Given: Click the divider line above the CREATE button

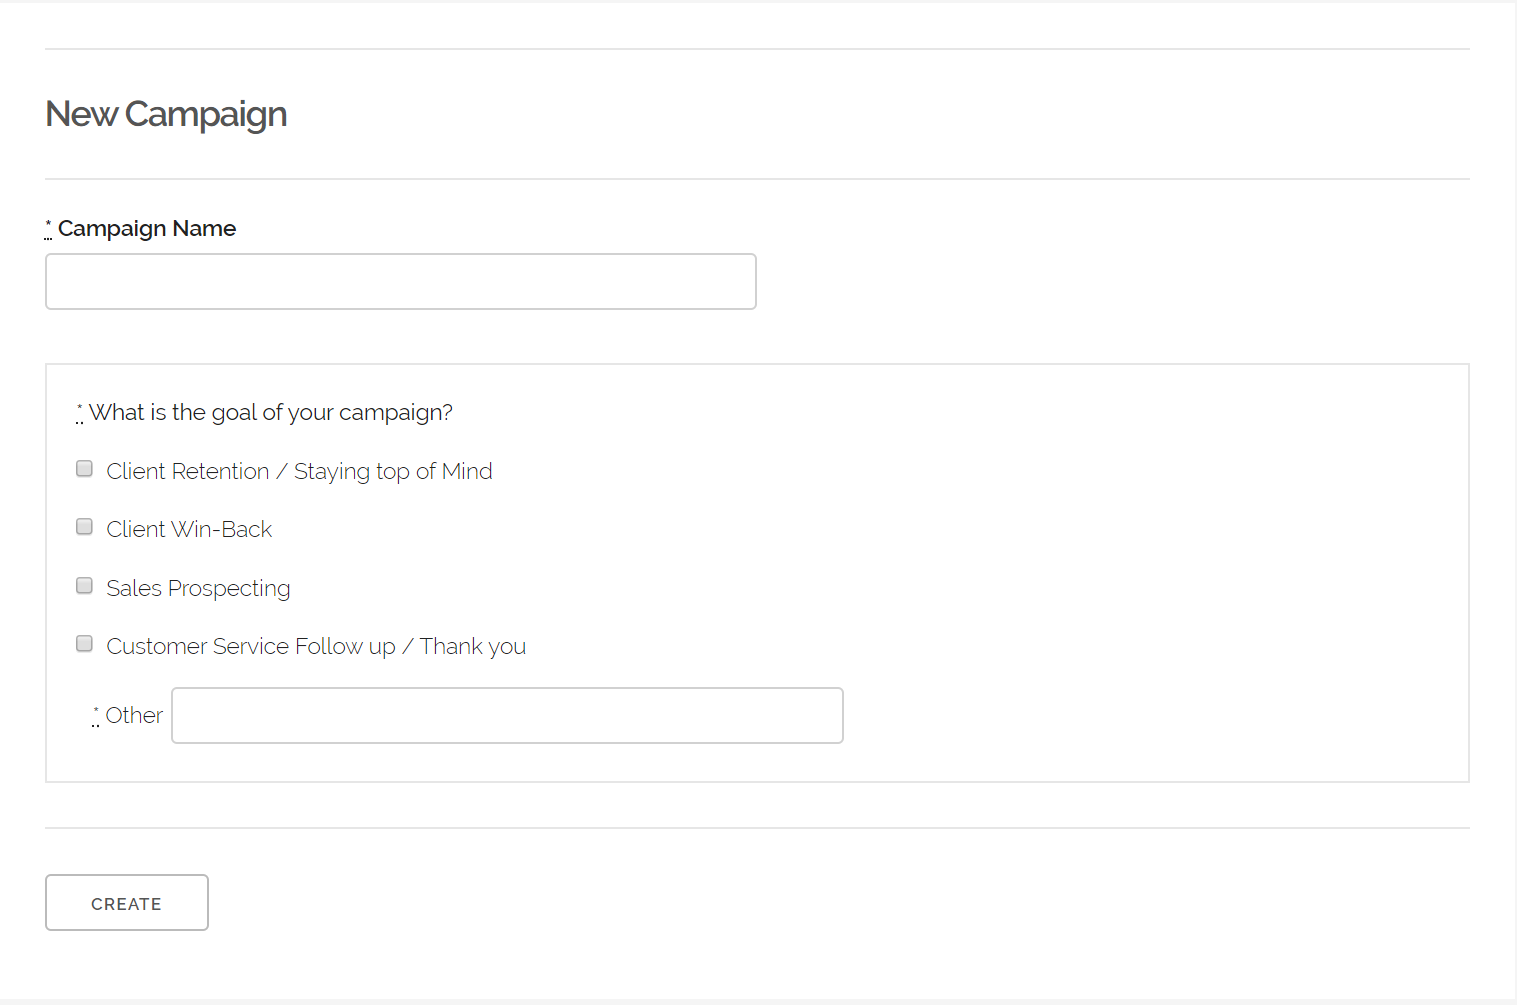Looking at the screenshot, I should pos(757,828).
